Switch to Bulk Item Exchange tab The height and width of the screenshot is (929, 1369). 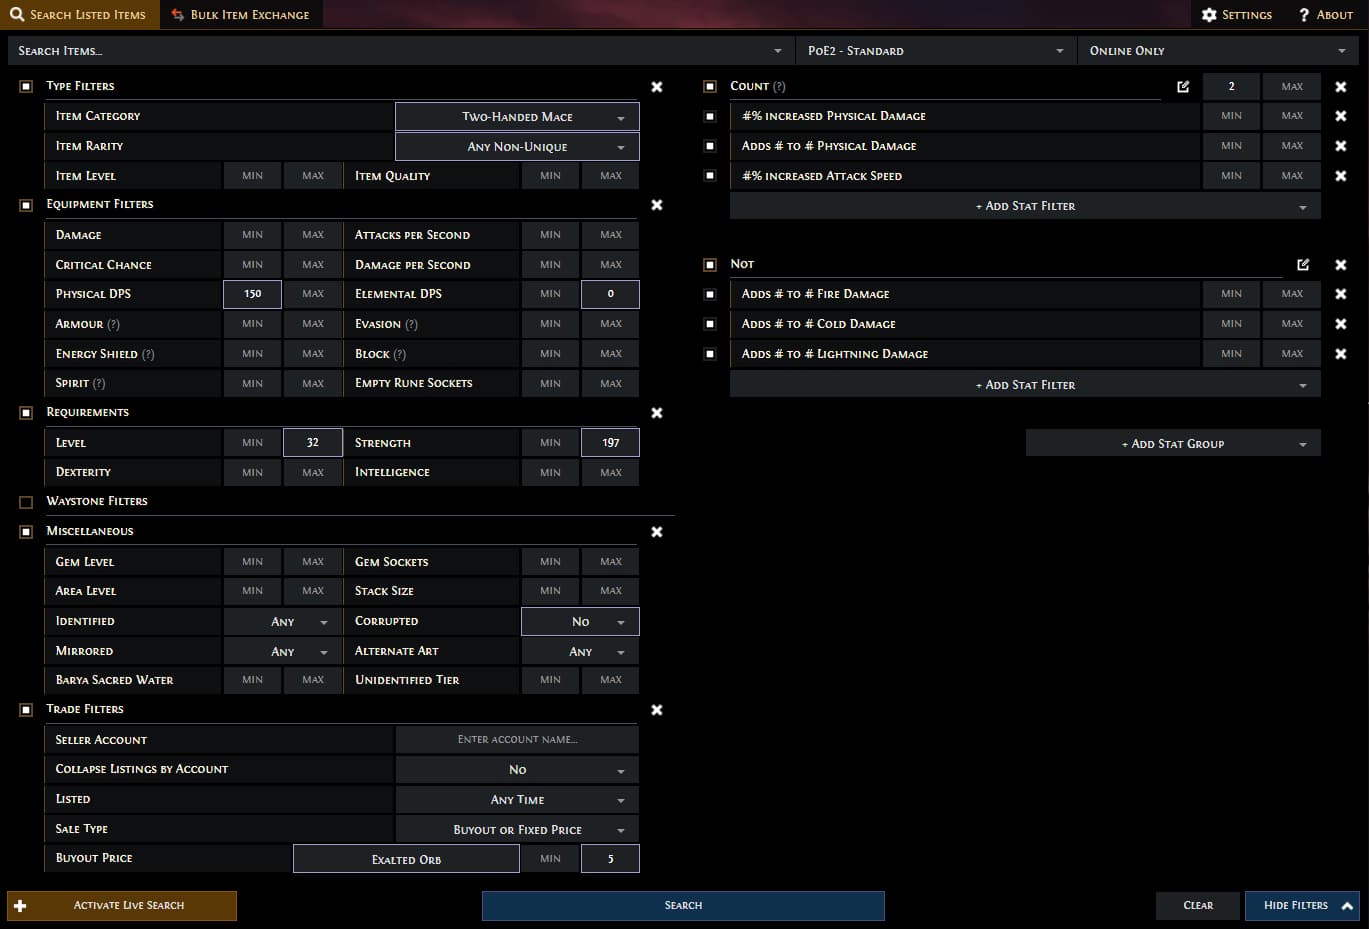(x=240, y=15)
